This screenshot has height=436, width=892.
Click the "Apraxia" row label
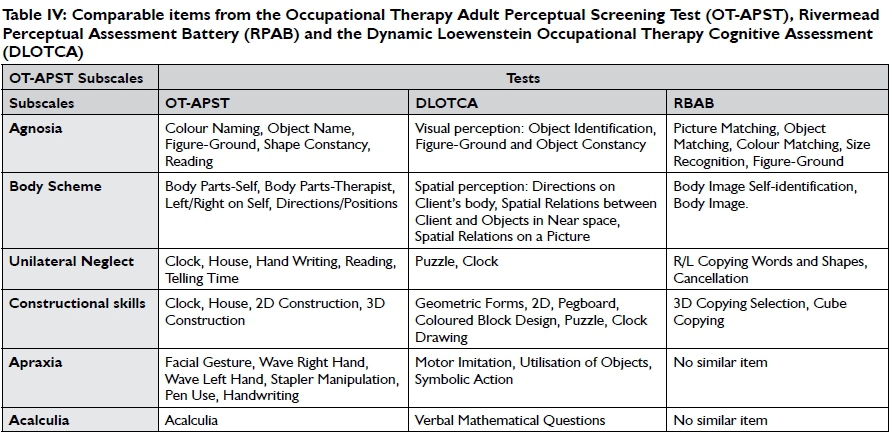[x=36, y=360]
